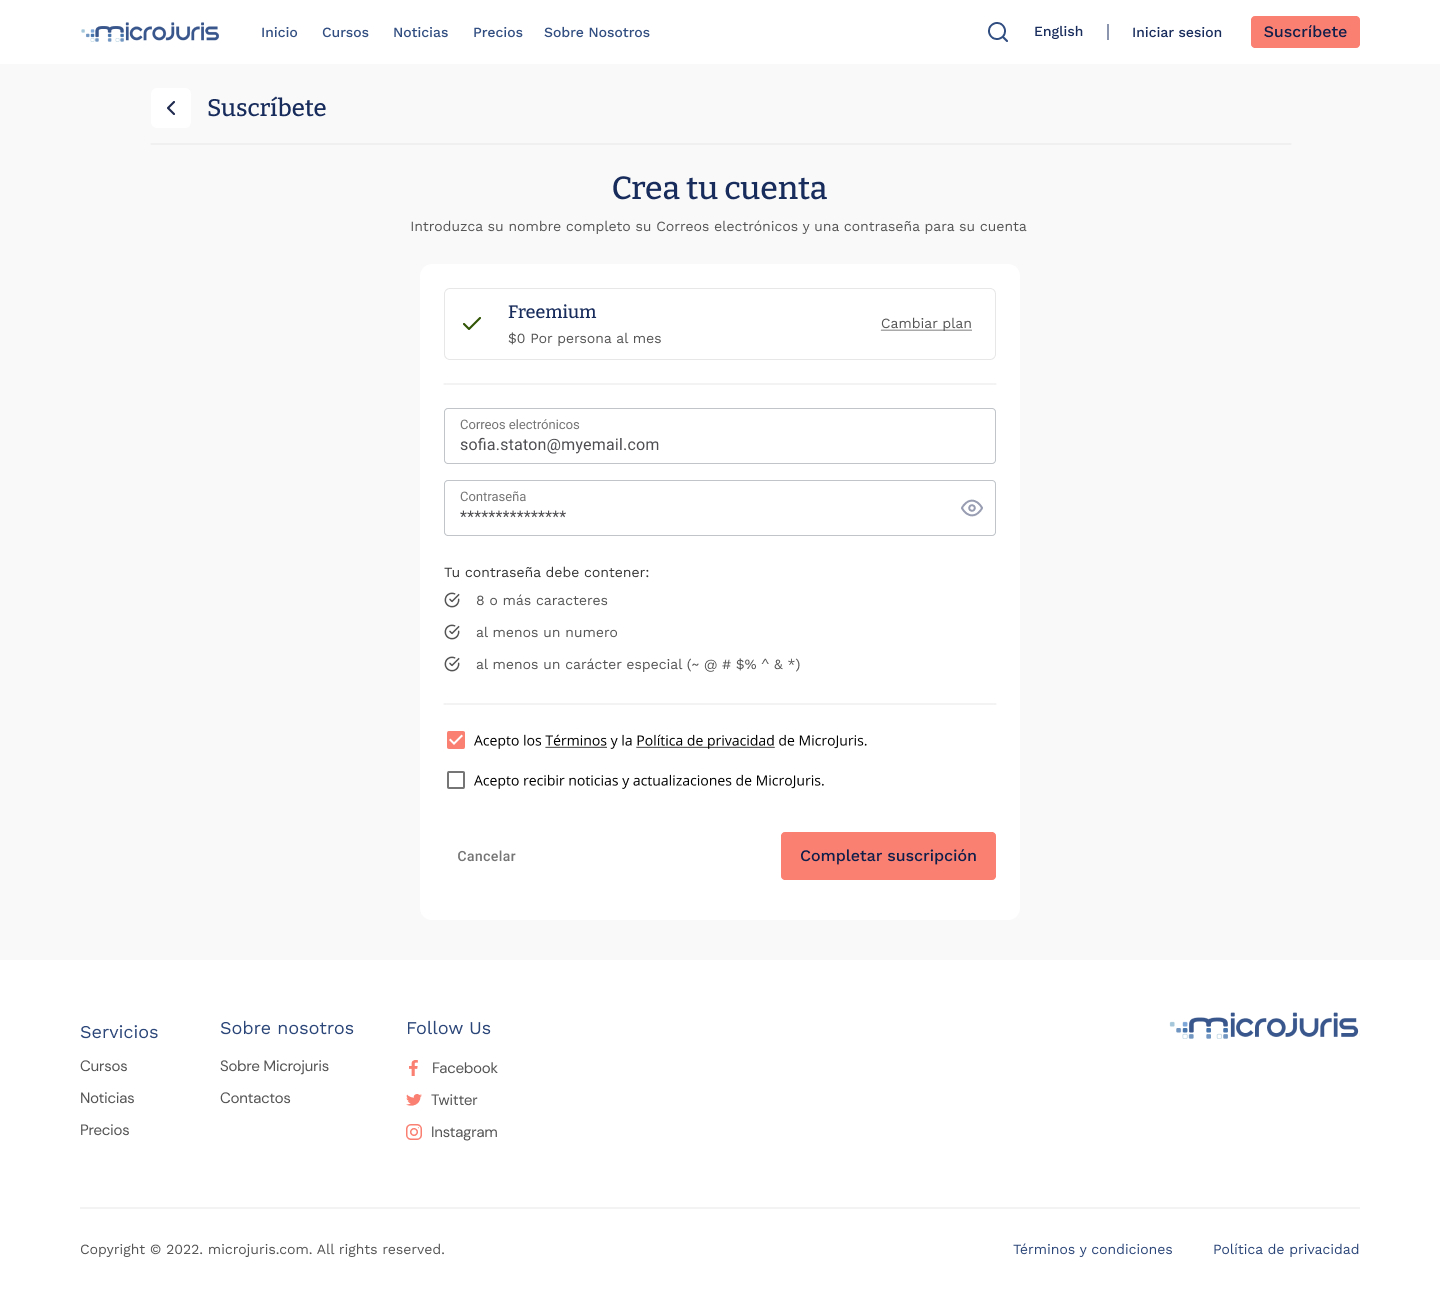Click the search magnifier icon
Viewport: 1440px width, 1296px height.
tap(997, 32)
